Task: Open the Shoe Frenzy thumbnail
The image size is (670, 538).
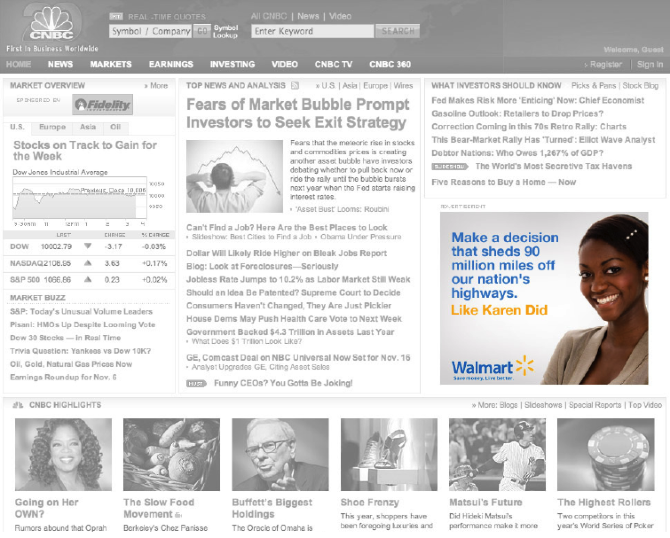Action: coord(389,454)
